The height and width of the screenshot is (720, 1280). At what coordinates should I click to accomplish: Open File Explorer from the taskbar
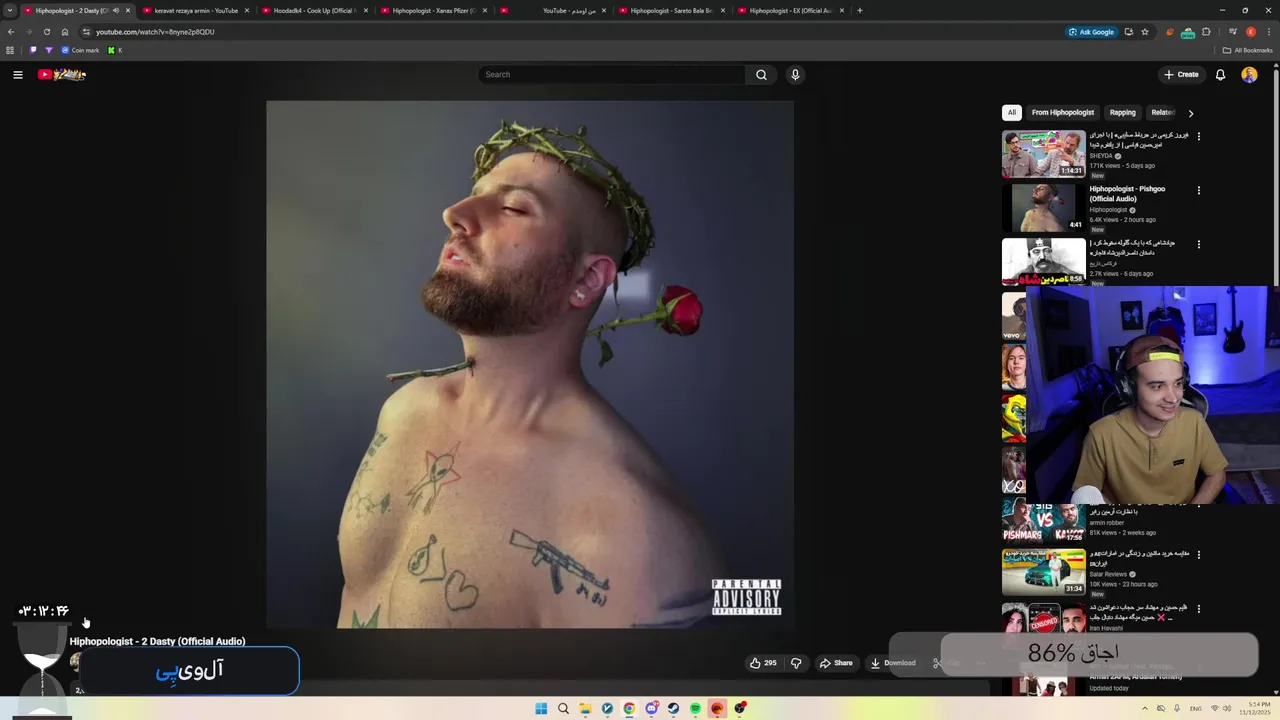coord(585,708)
